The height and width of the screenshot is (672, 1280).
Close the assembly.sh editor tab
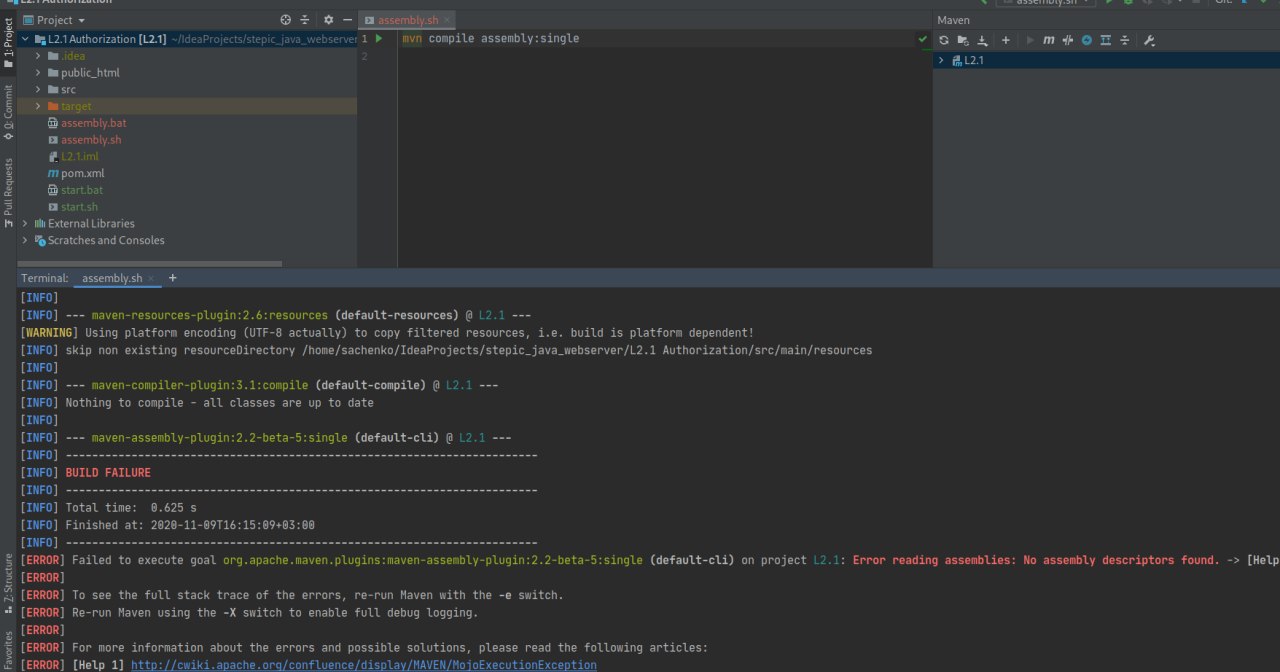(x=446, y=21)
